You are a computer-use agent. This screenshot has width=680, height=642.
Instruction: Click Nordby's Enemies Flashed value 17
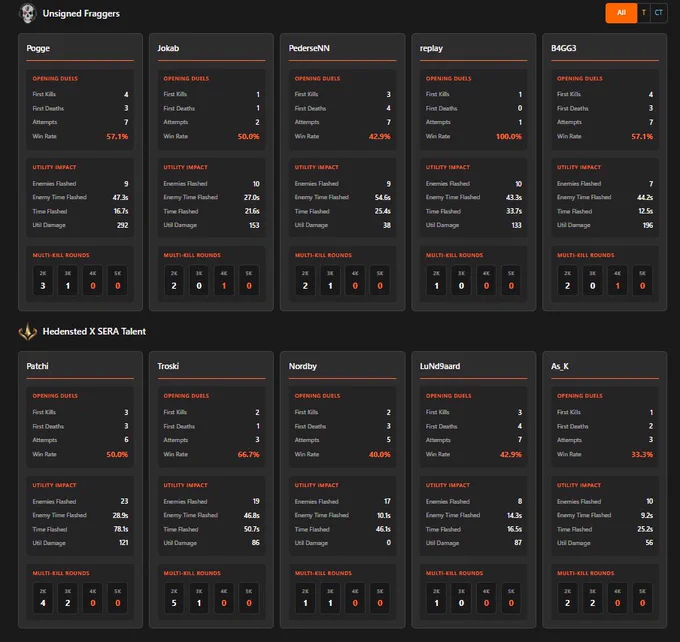pyautogui.click(x=387, y=501)
